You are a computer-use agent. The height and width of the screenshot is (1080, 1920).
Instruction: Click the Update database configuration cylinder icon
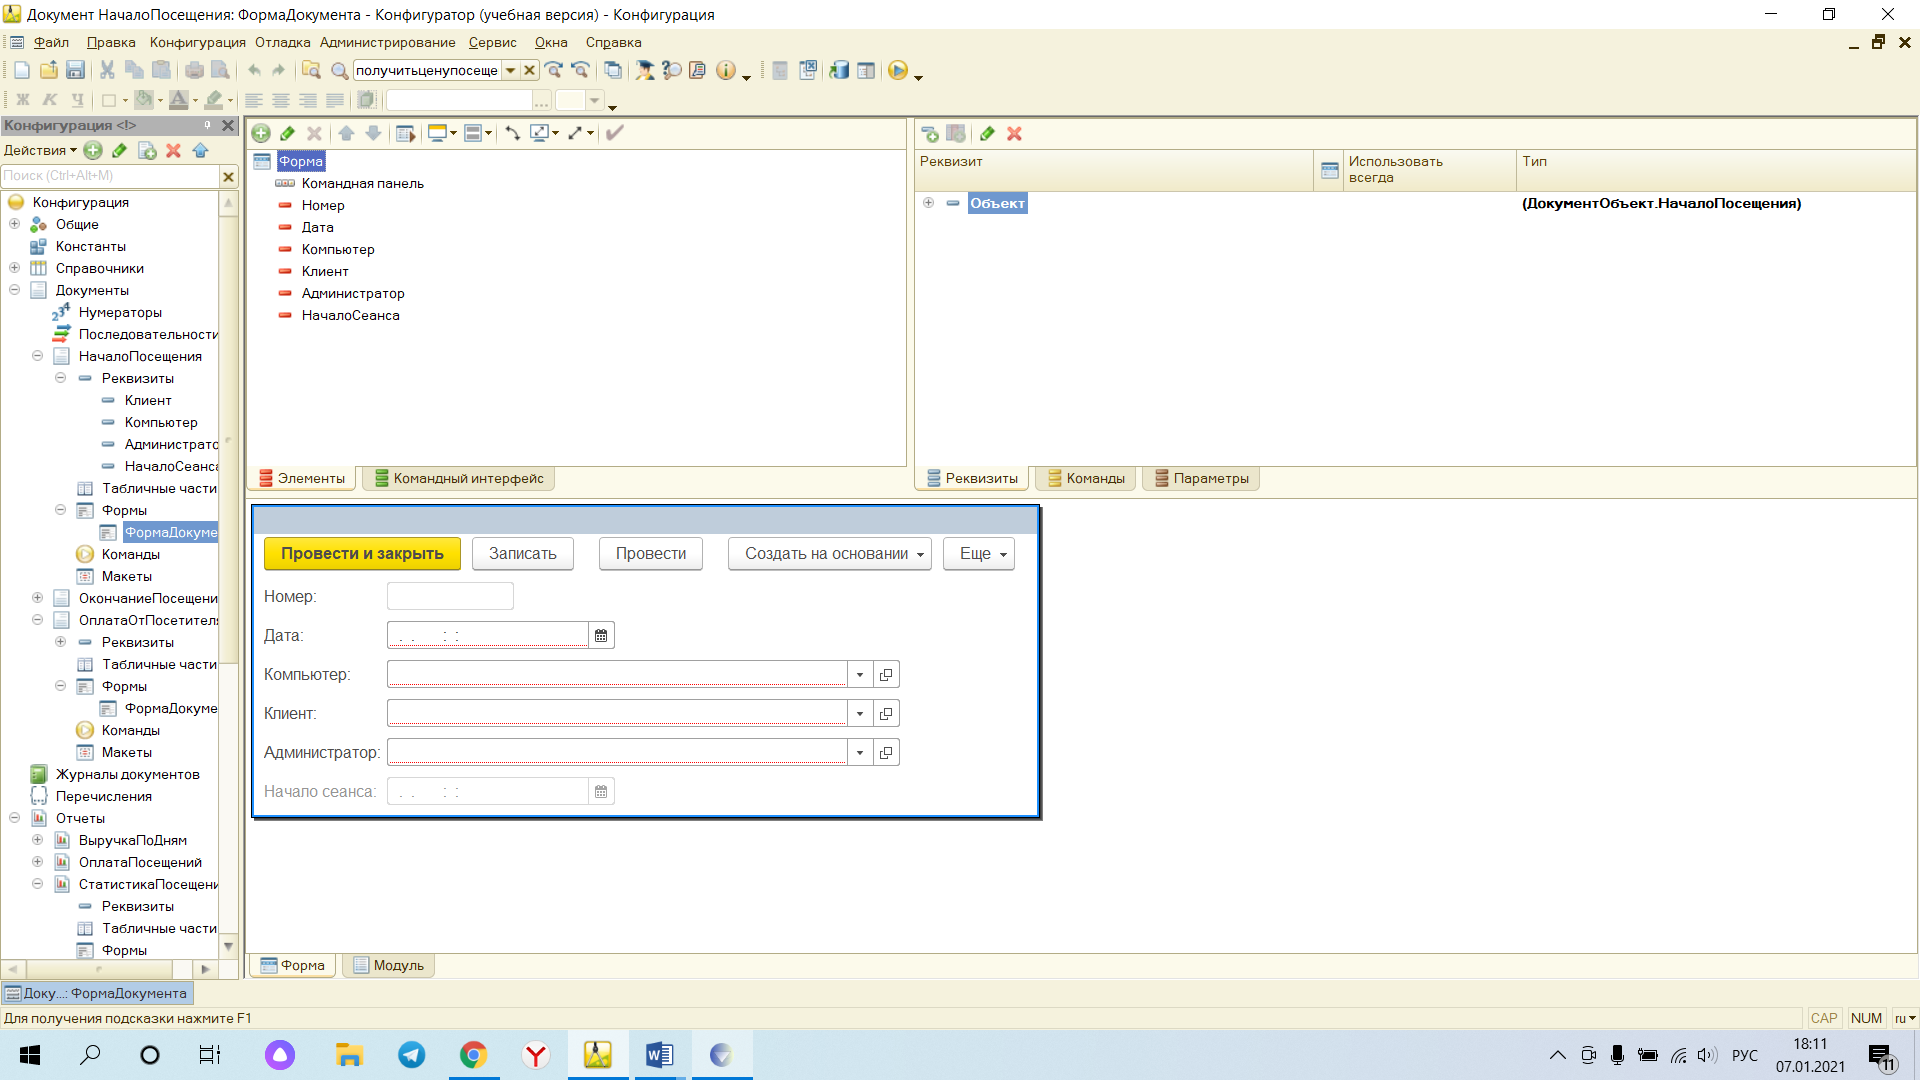839,70
